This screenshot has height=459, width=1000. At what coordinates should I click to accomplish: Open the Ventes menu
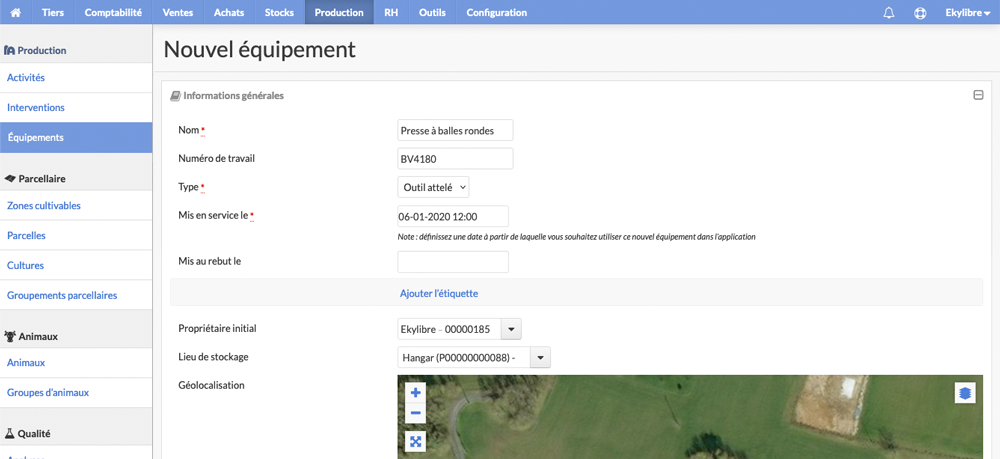[178, 13]
